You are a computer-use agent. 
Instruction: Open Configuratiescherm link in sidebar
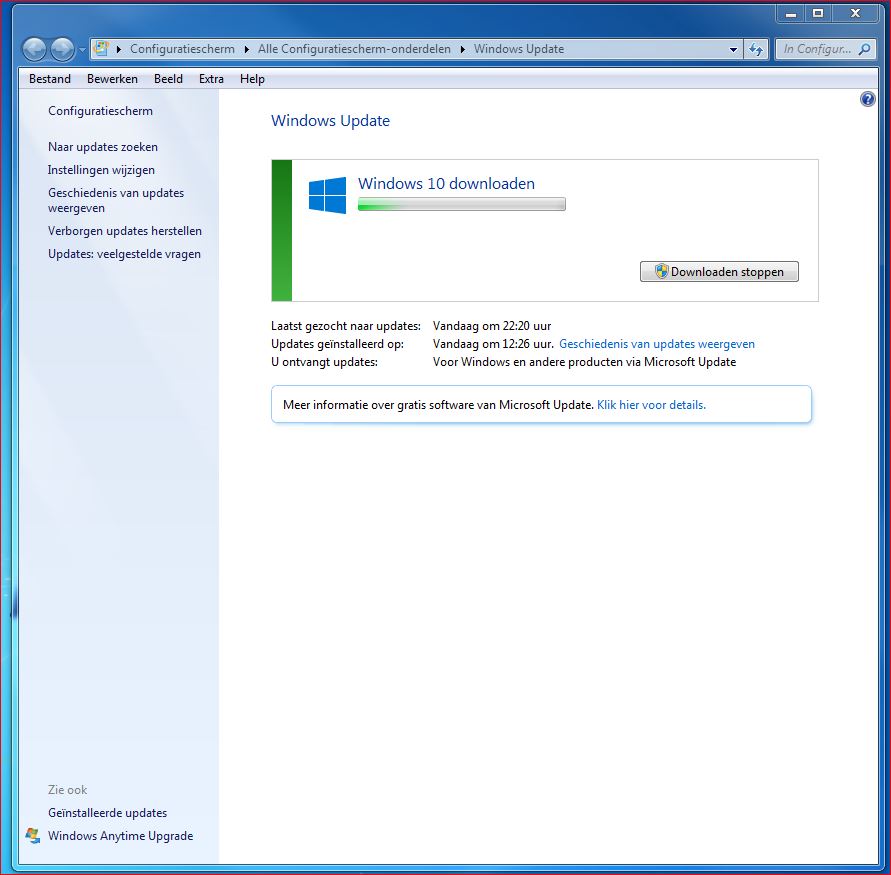[x=101, y=111]
